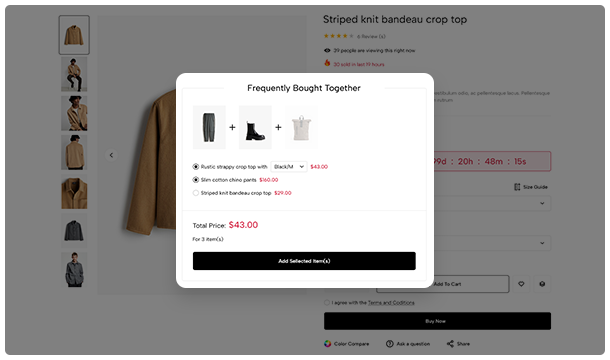The width and height of the screenshot is (610, 360).
Task: Select Striped knit bandeau crop top radio
Action: pos(196,193)
